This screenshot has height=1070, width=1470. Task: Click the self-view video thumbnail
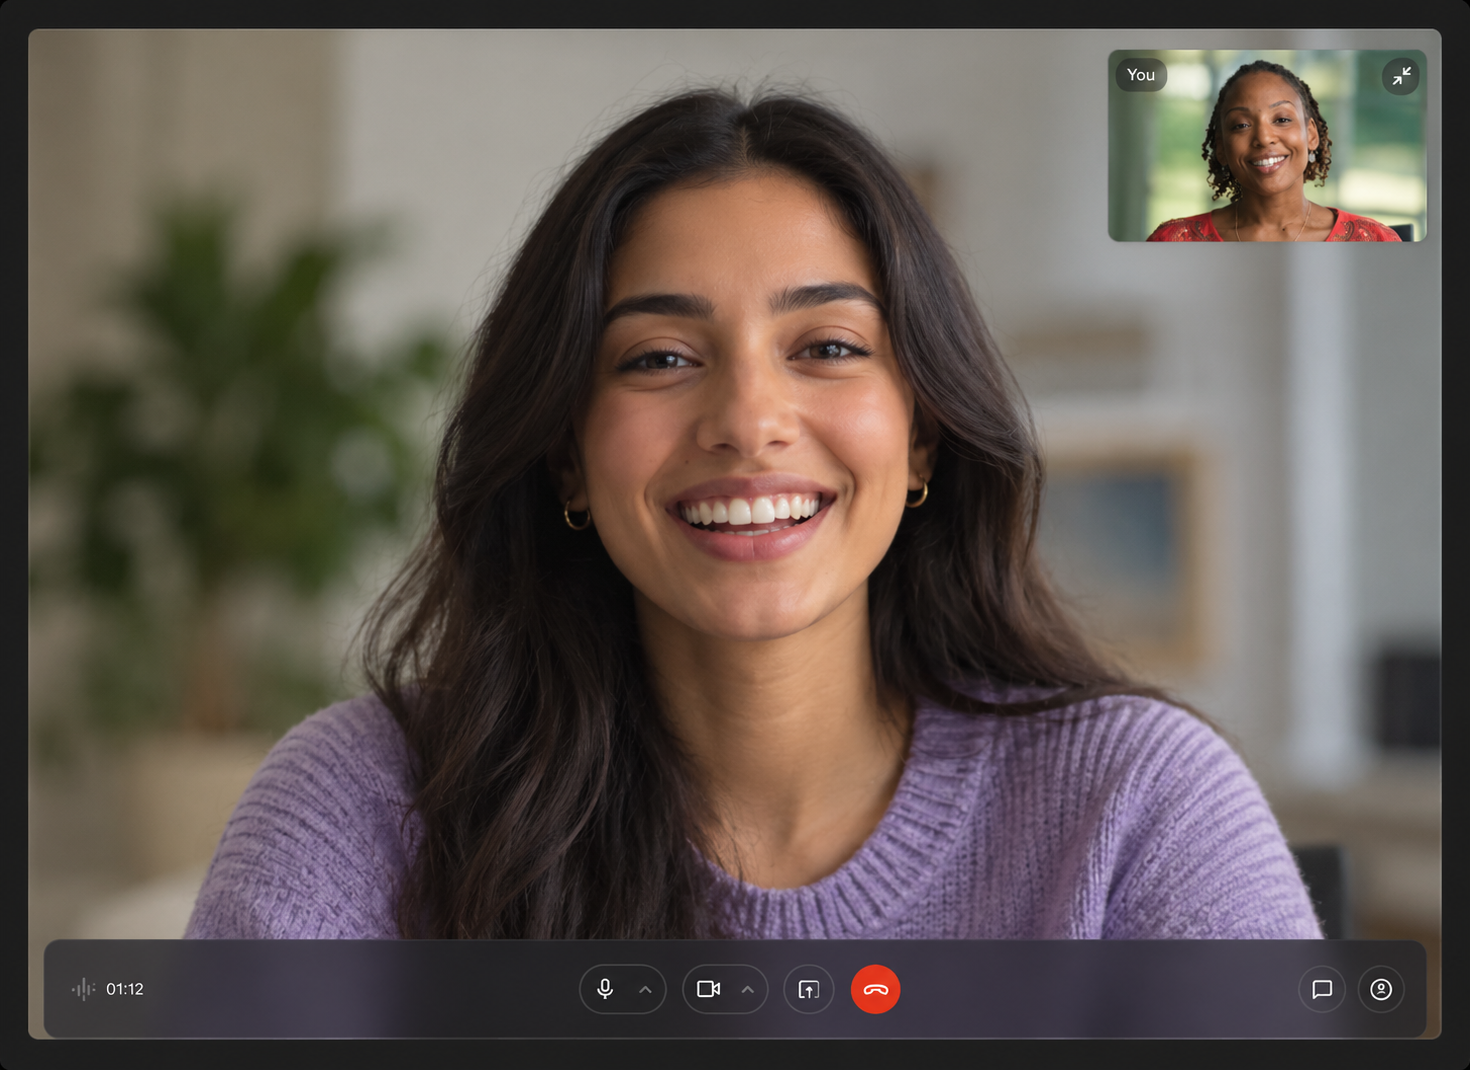click(1267, 146)
